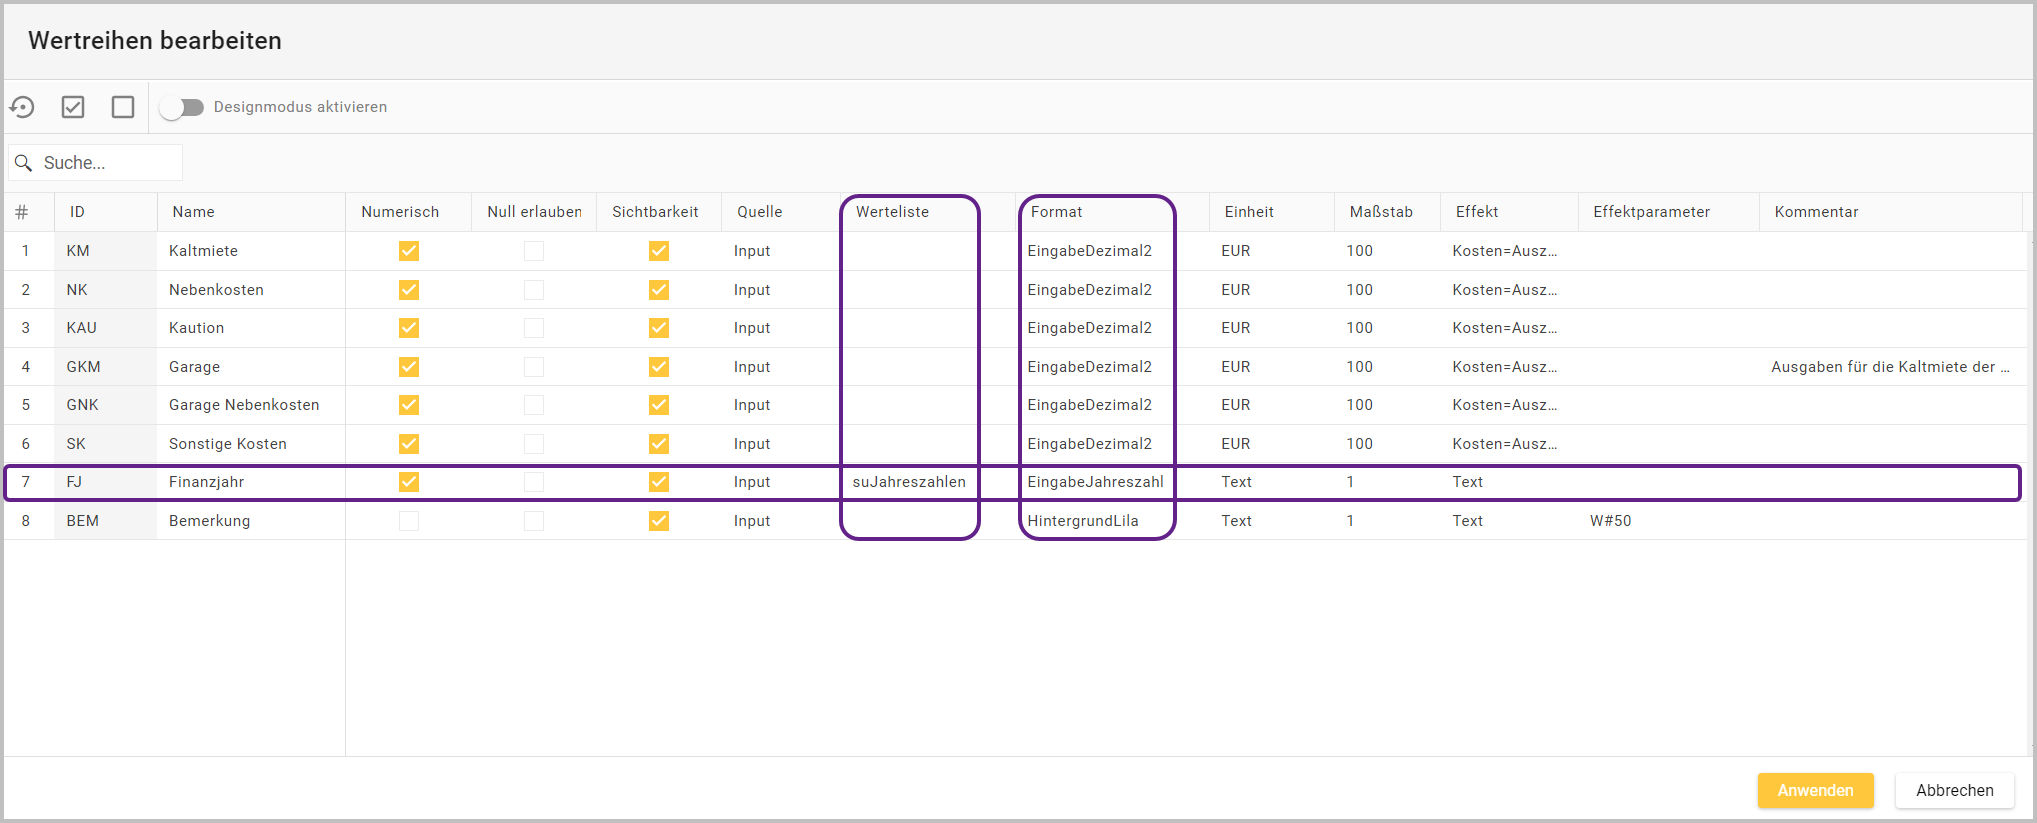Click the Abbrechen button

(x=1954, y=790)
